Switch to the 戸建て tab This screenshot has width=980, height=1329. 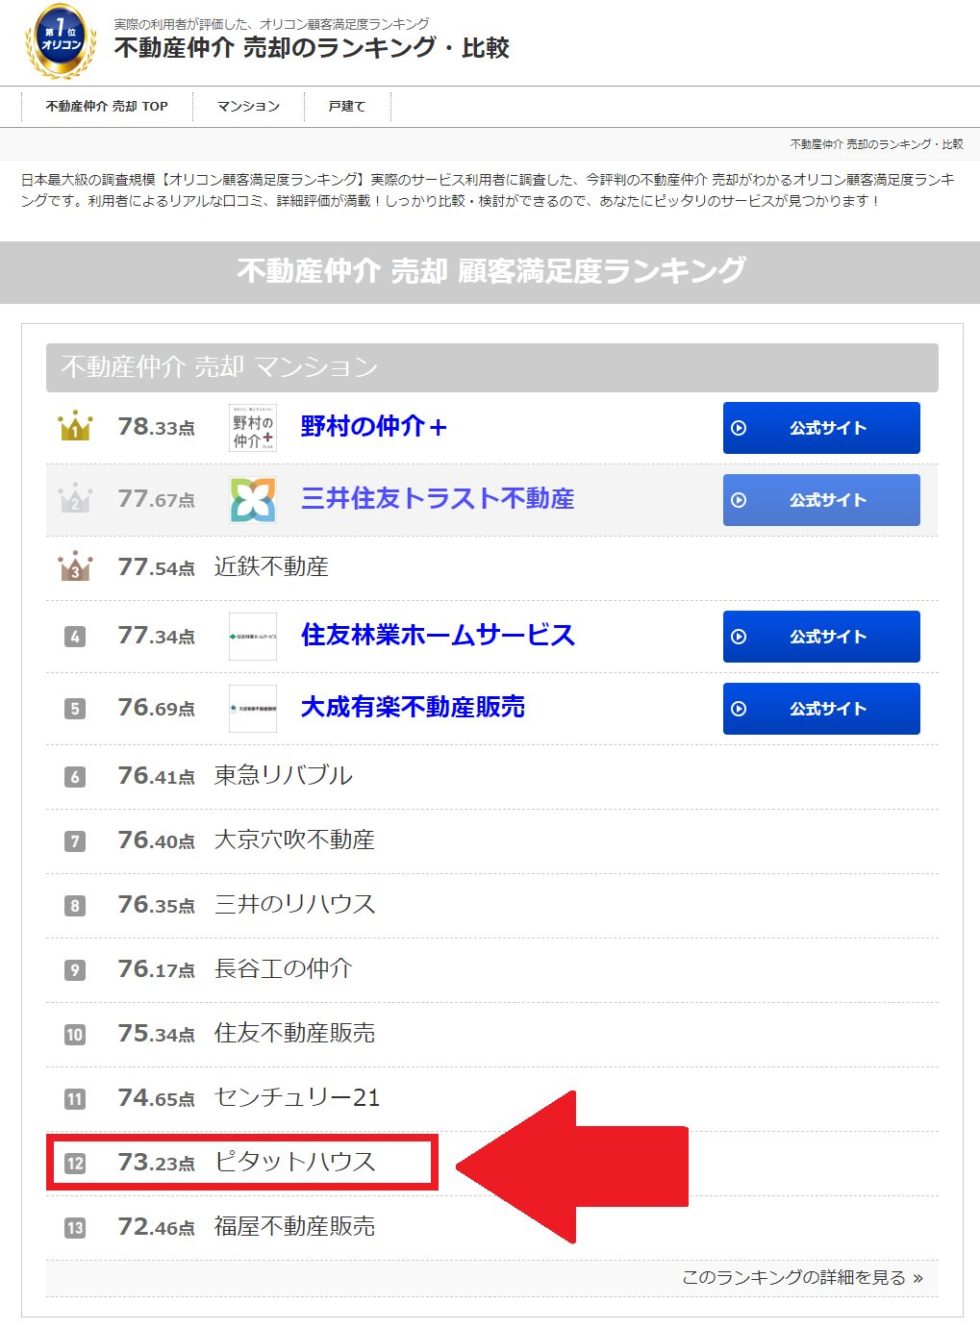pyautogui.click(x=347, y=106)
